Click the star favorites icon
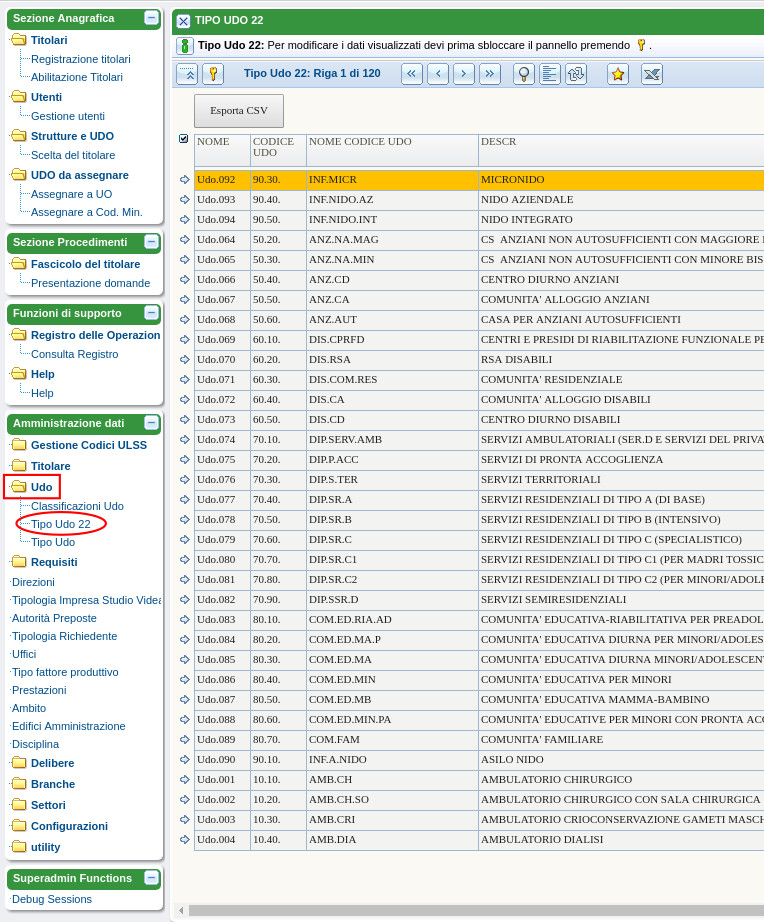The image size is (764, 922). [618, 74]
